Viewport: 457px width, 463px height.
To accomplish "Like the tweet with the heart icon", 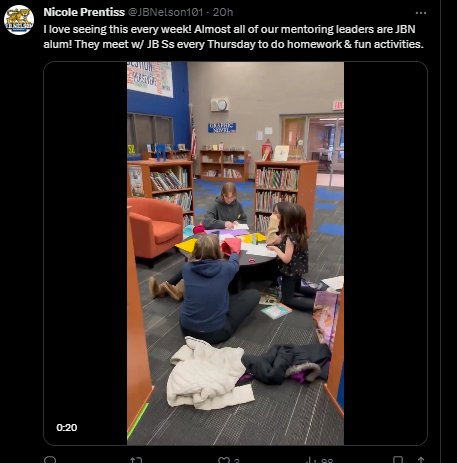I will (223, 460).
